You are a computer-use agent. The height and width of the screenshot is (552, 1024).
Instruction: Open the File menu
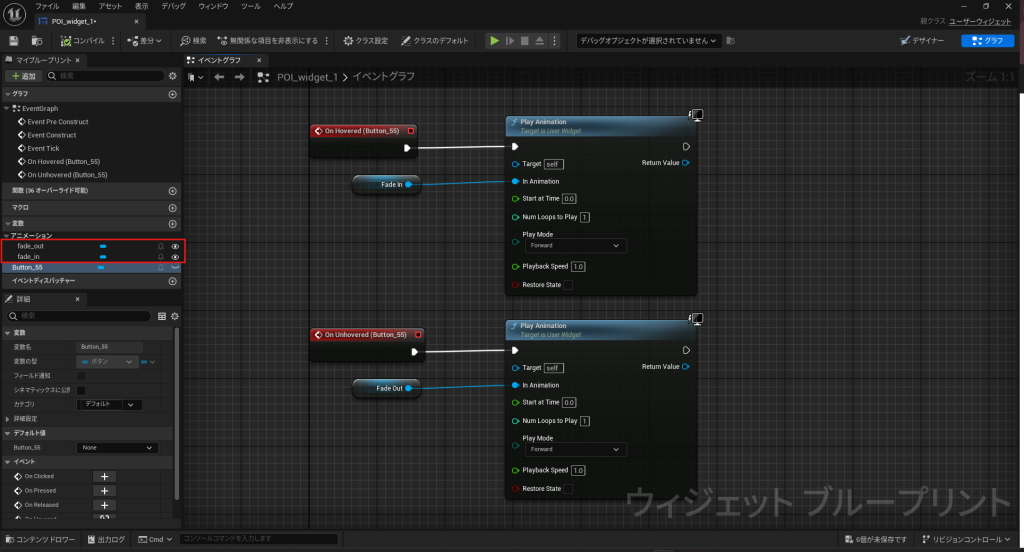(x=47, y=6)
